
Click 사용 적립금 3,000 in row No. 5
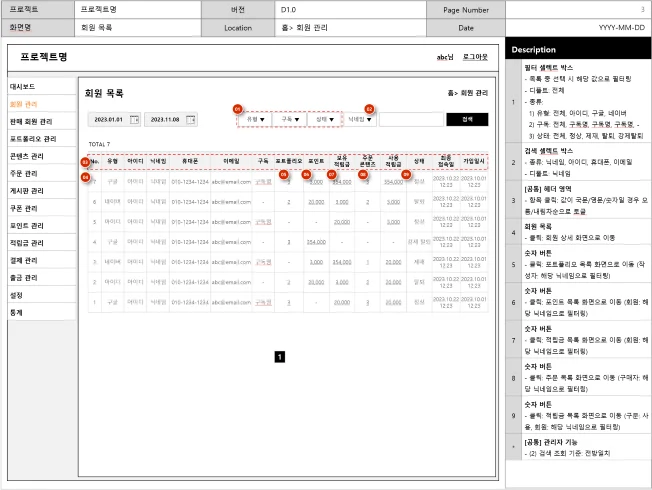[393, 222]
